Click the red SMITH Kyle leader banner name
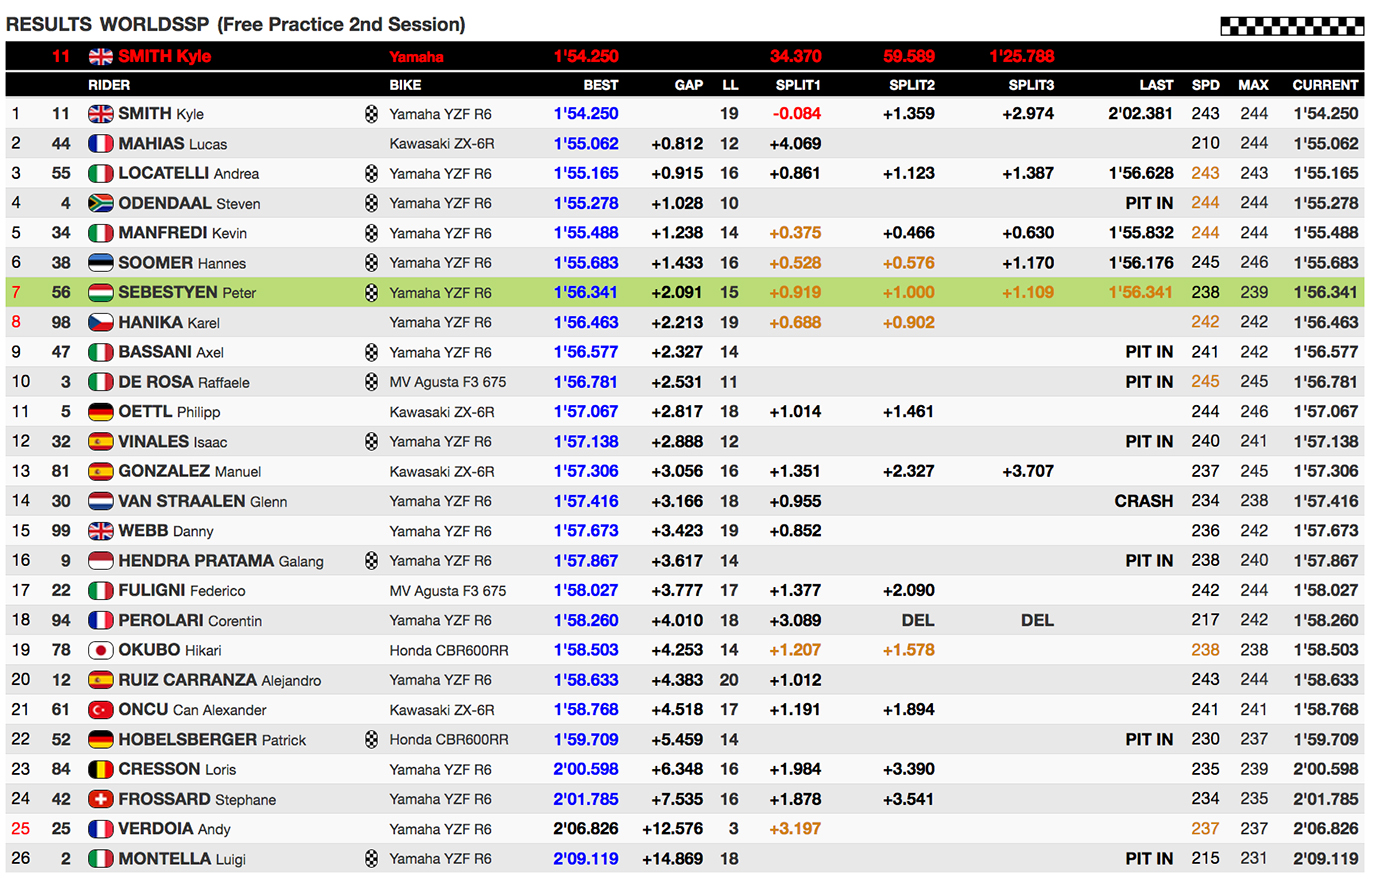 164,56
